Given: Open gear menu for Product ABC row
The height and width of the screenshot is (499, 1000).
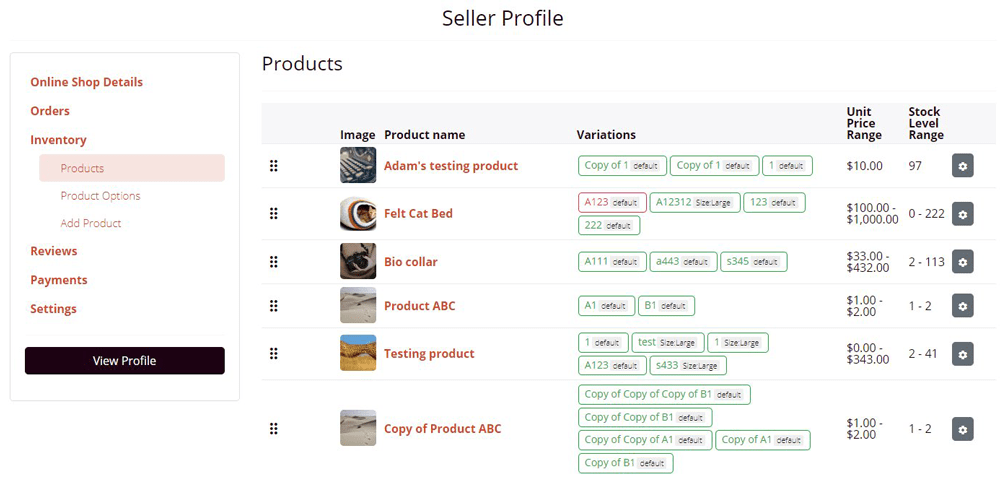Looking at the screenshot, I should tap(962, 306).
